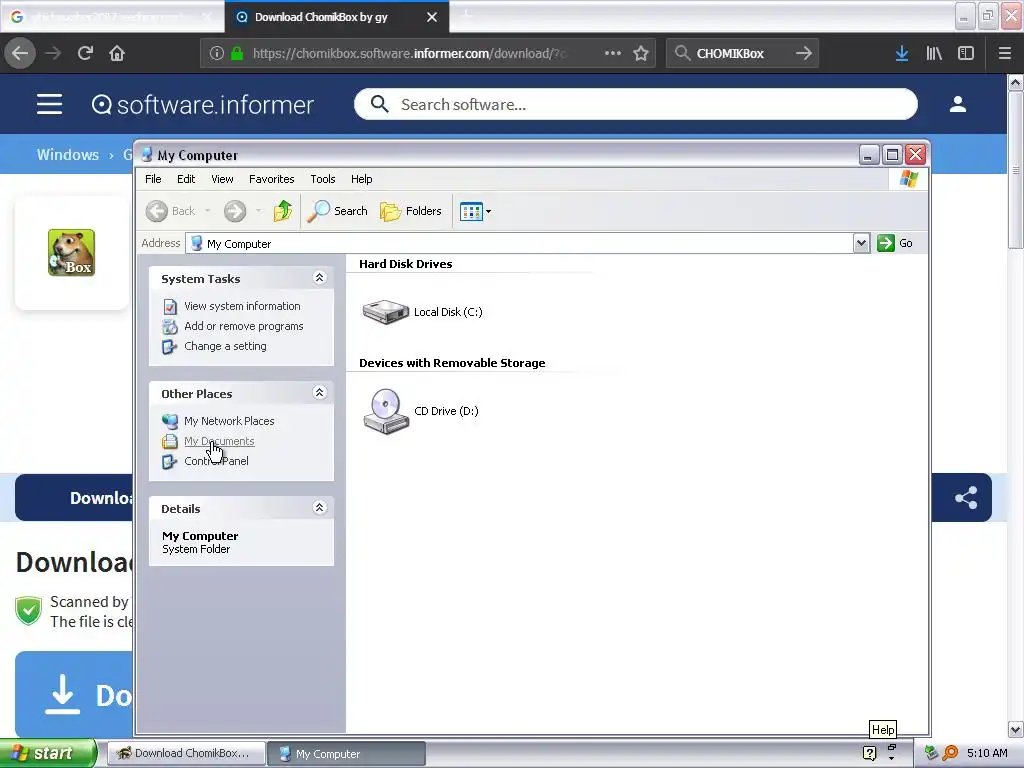Click the My Computer address field
The image size is (1024, 768).
[x=520, y=243]
